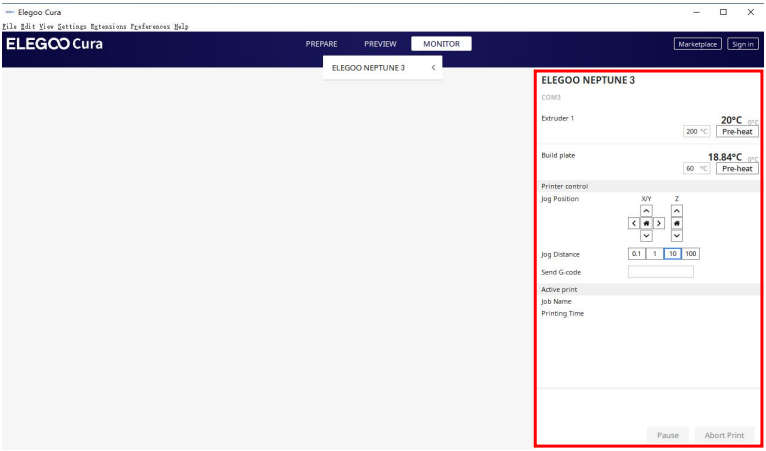The height and width of the screenshot is (451, 766).
Task: Click the Active print section header
Action: pyautogui.click(x=648, y=289)
